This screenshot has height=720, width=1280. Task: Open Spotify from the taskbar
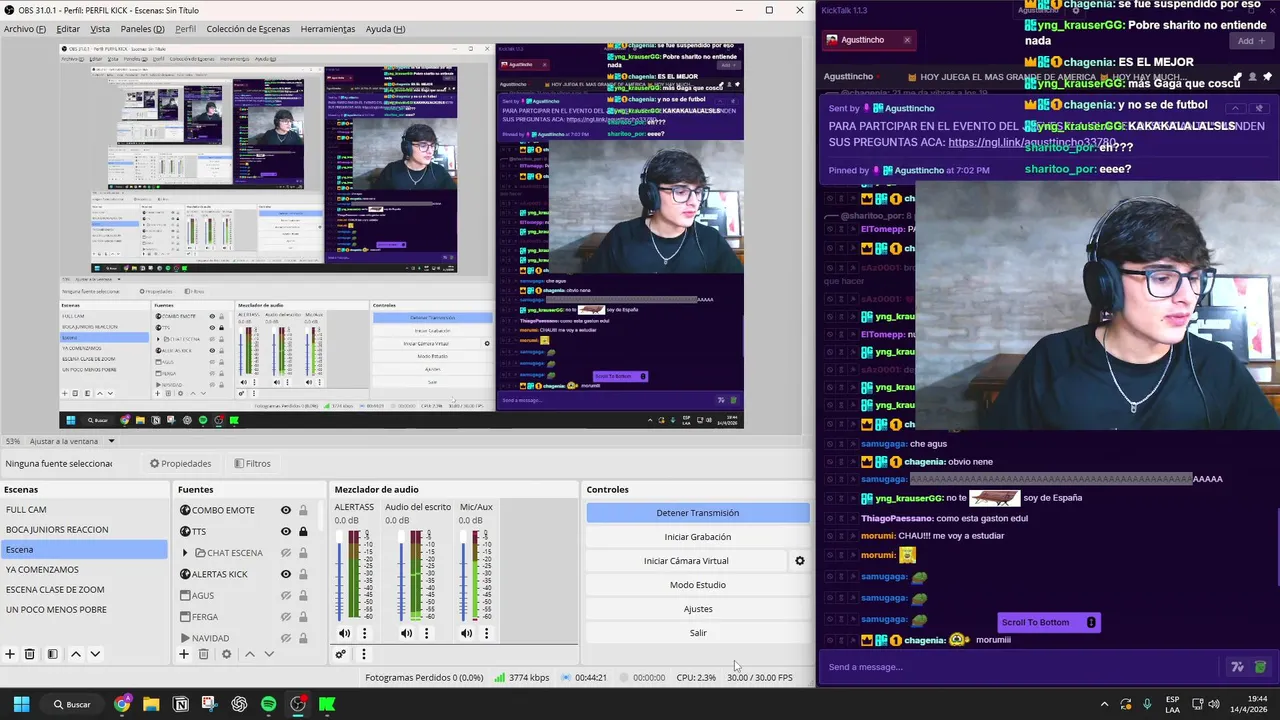tap(268, 704)
